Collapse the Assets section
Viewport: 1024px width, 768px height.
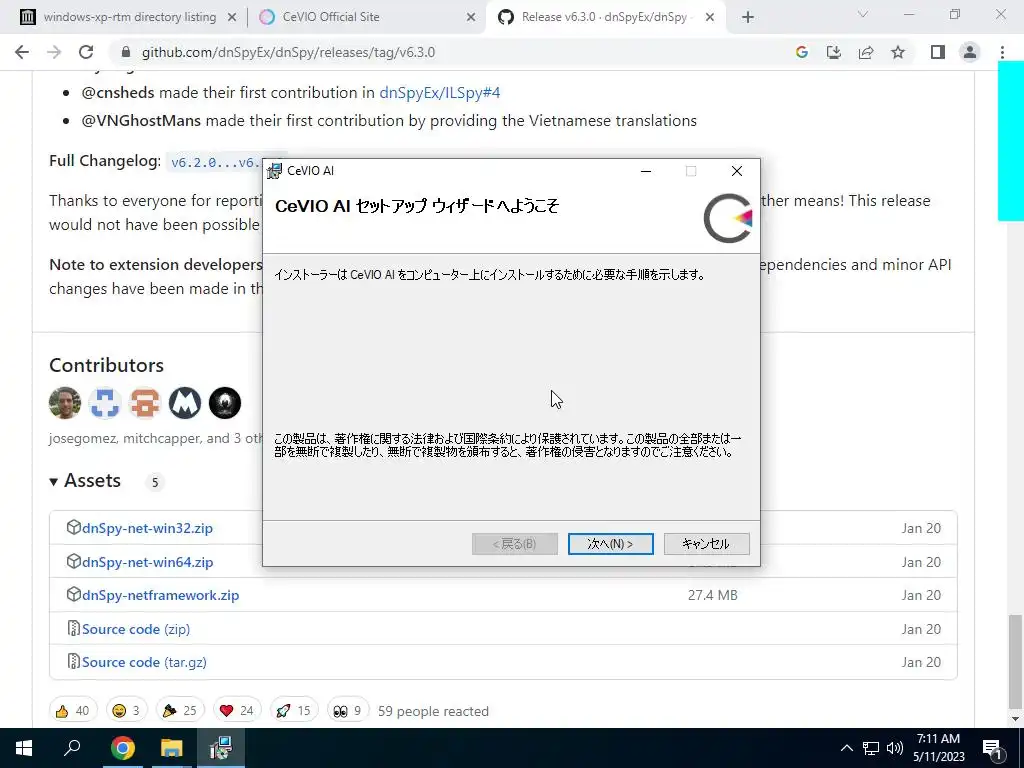[x=85, y=481]
